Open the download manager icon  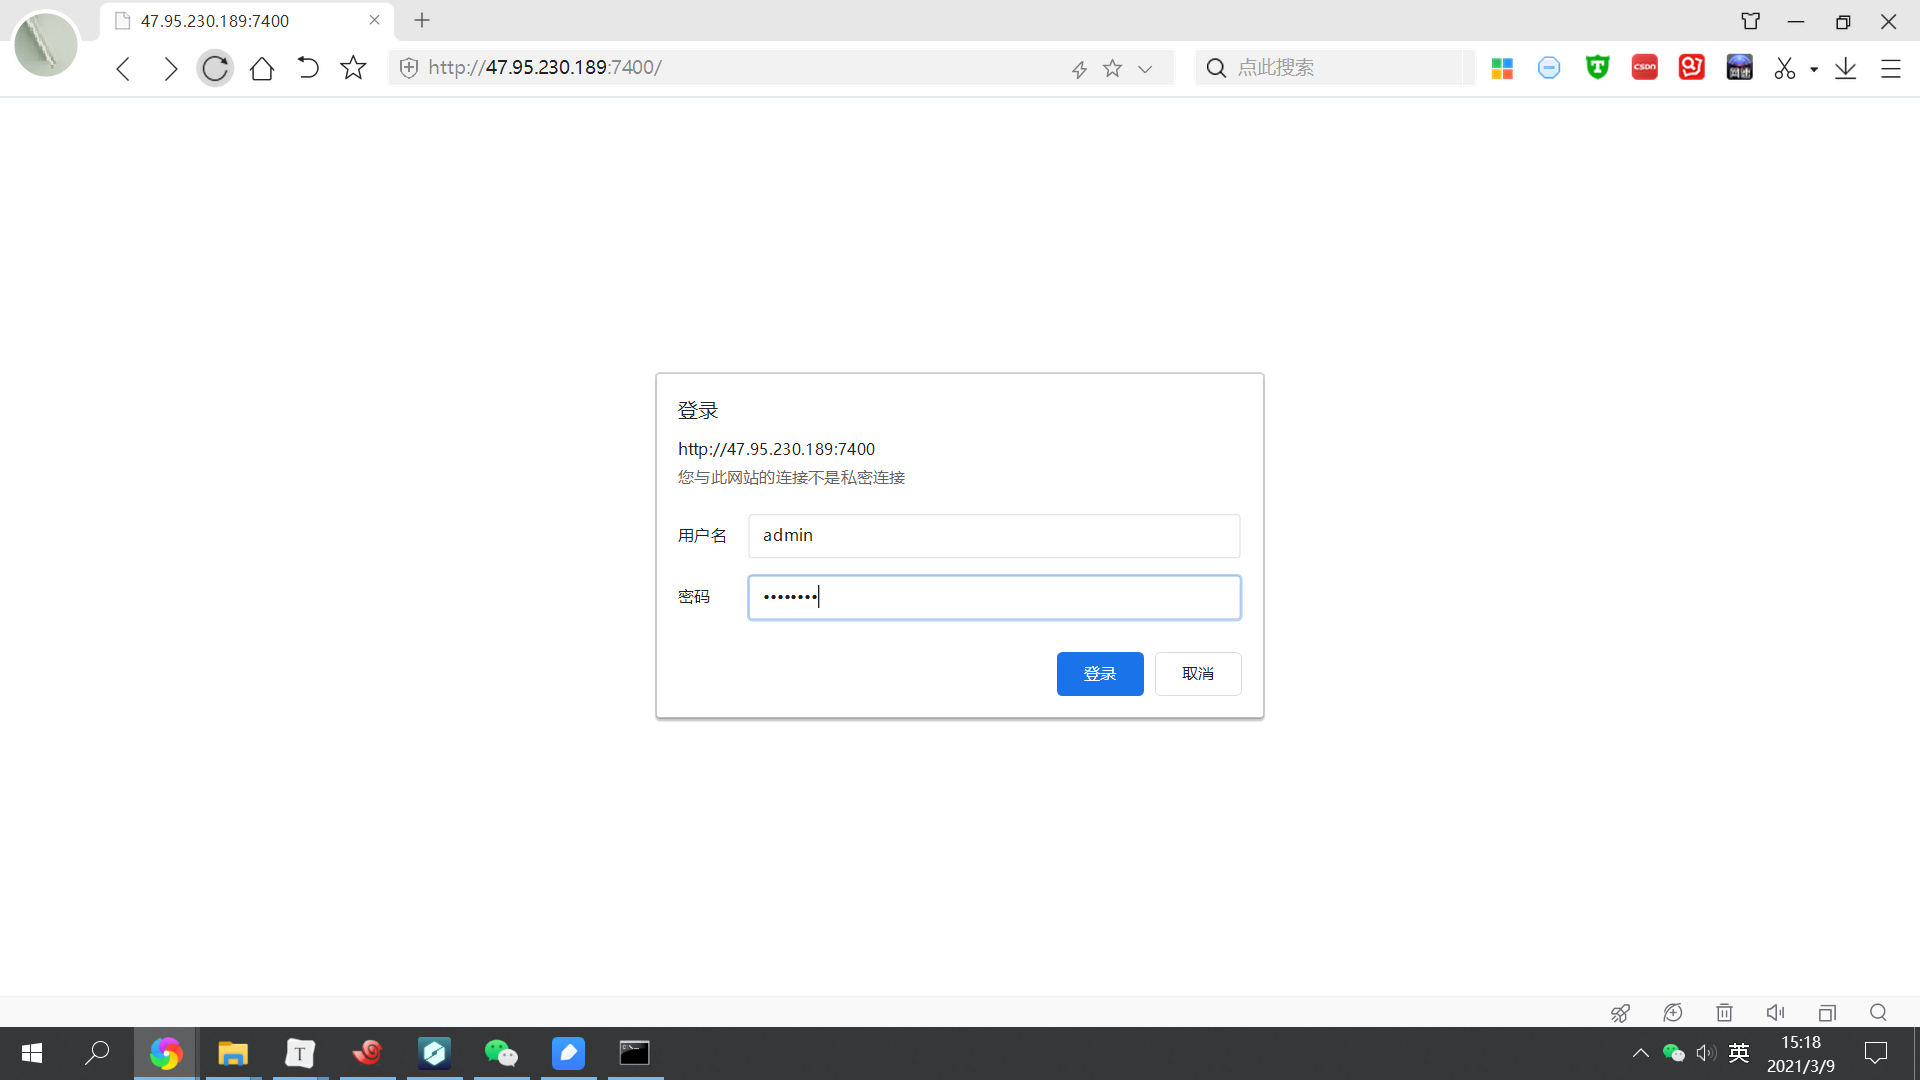(x=1846, y=67)
